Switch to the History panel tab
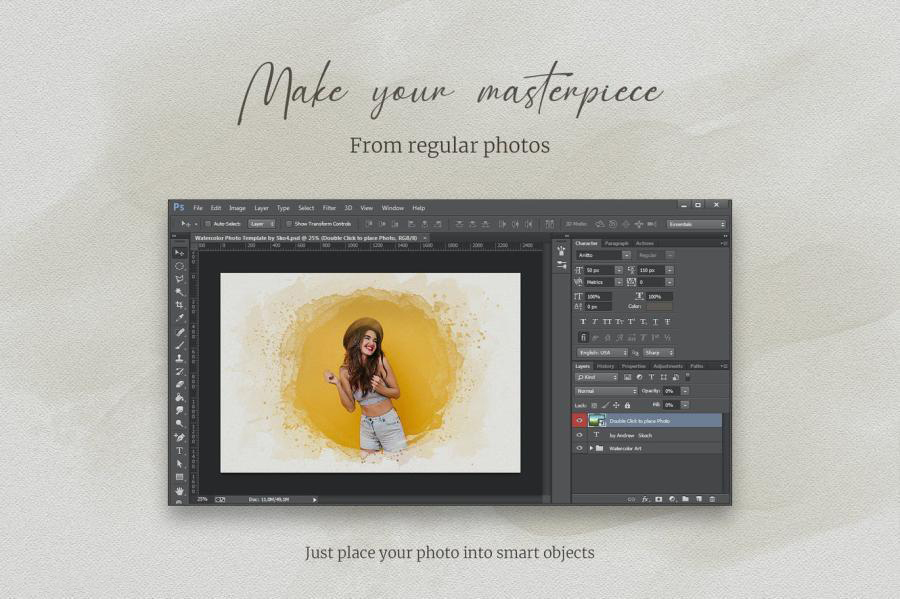 coord(606,366)
